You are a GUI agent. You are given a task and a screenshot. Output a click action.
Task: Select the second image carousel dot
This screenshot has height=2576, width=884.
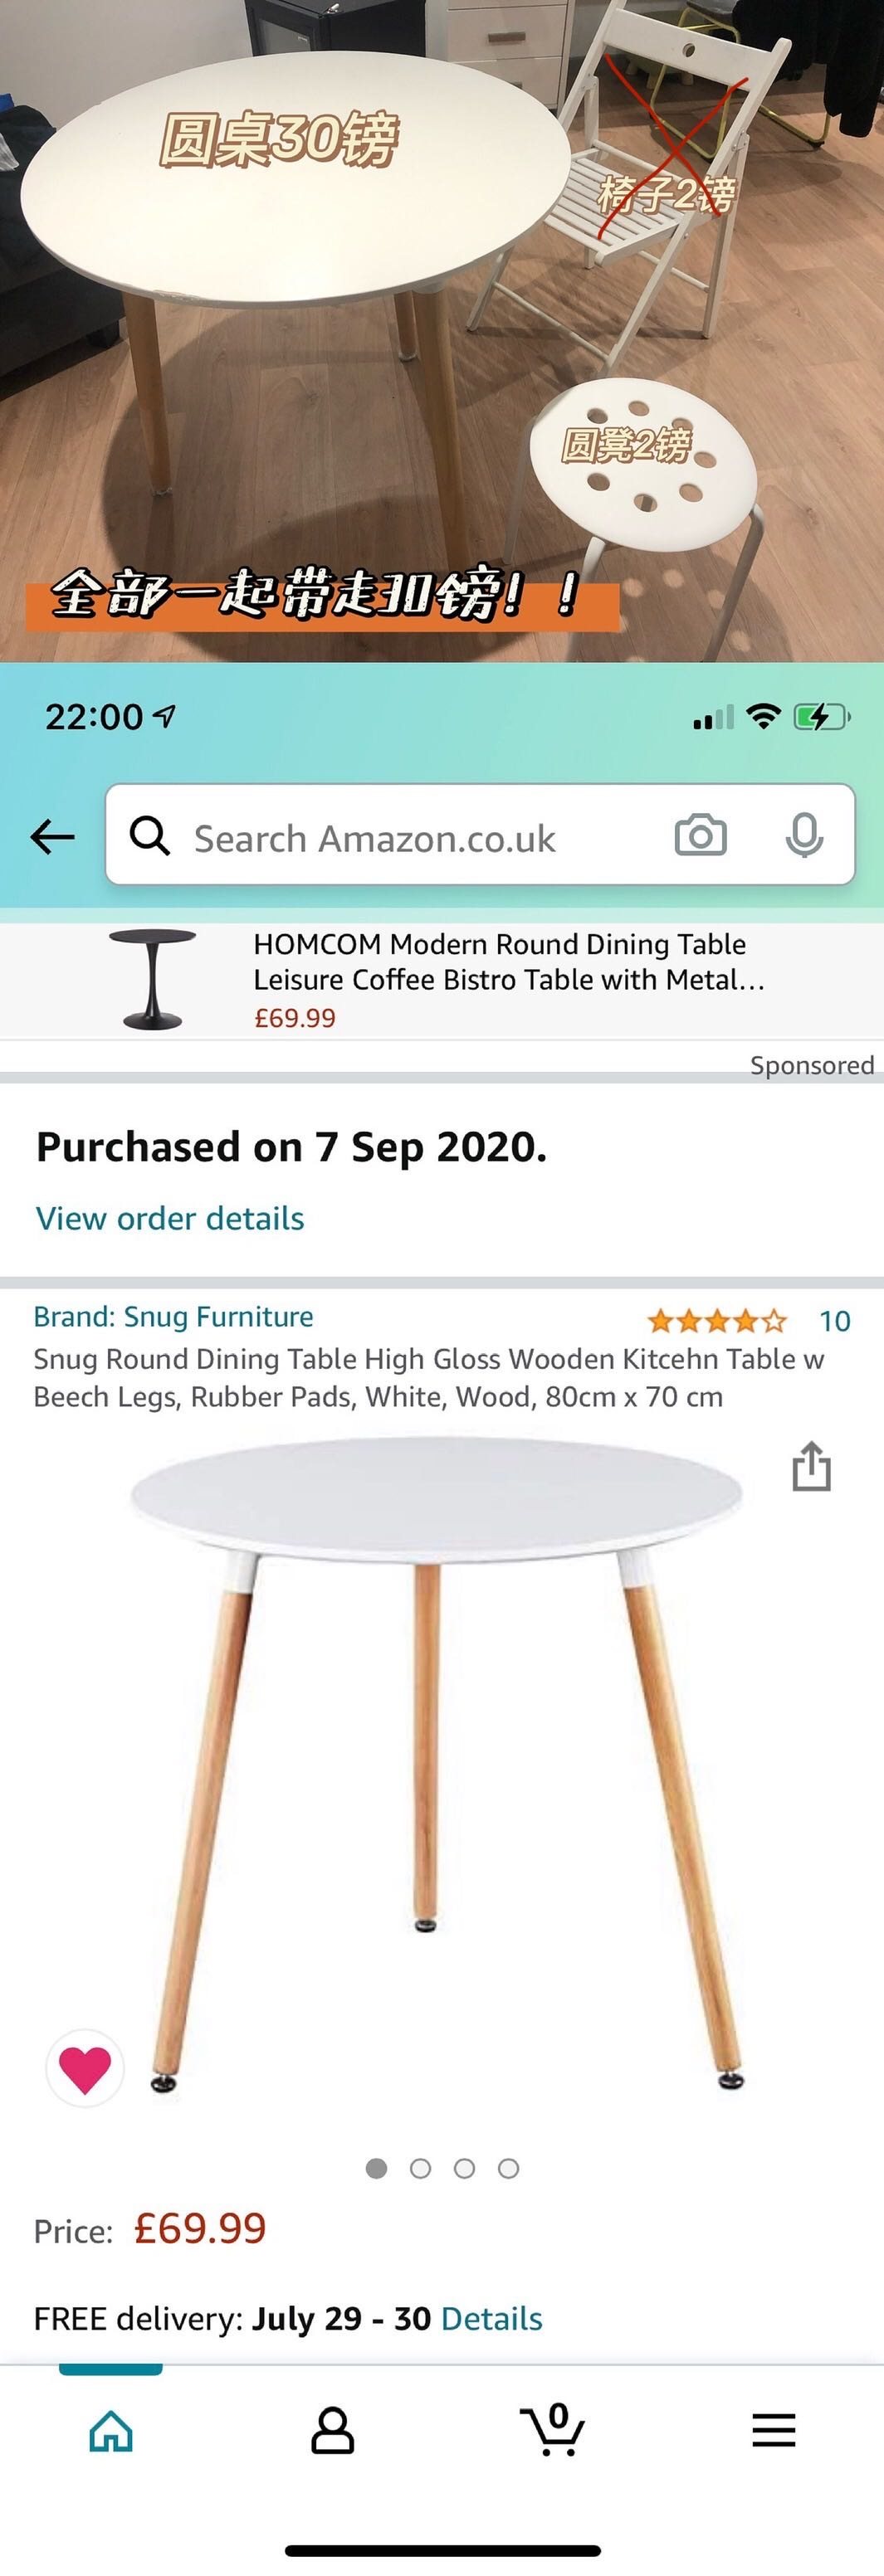click(x=421, y=2168)
